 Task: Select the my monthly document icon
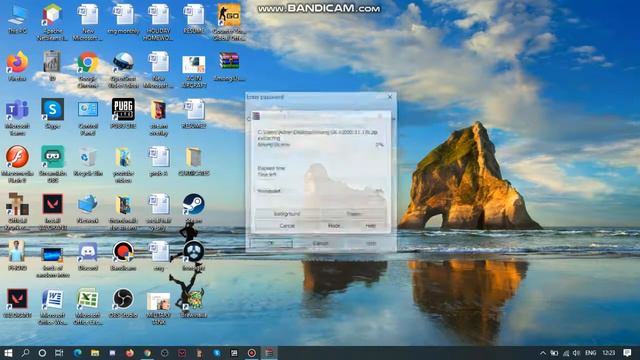tap(123, 19)
